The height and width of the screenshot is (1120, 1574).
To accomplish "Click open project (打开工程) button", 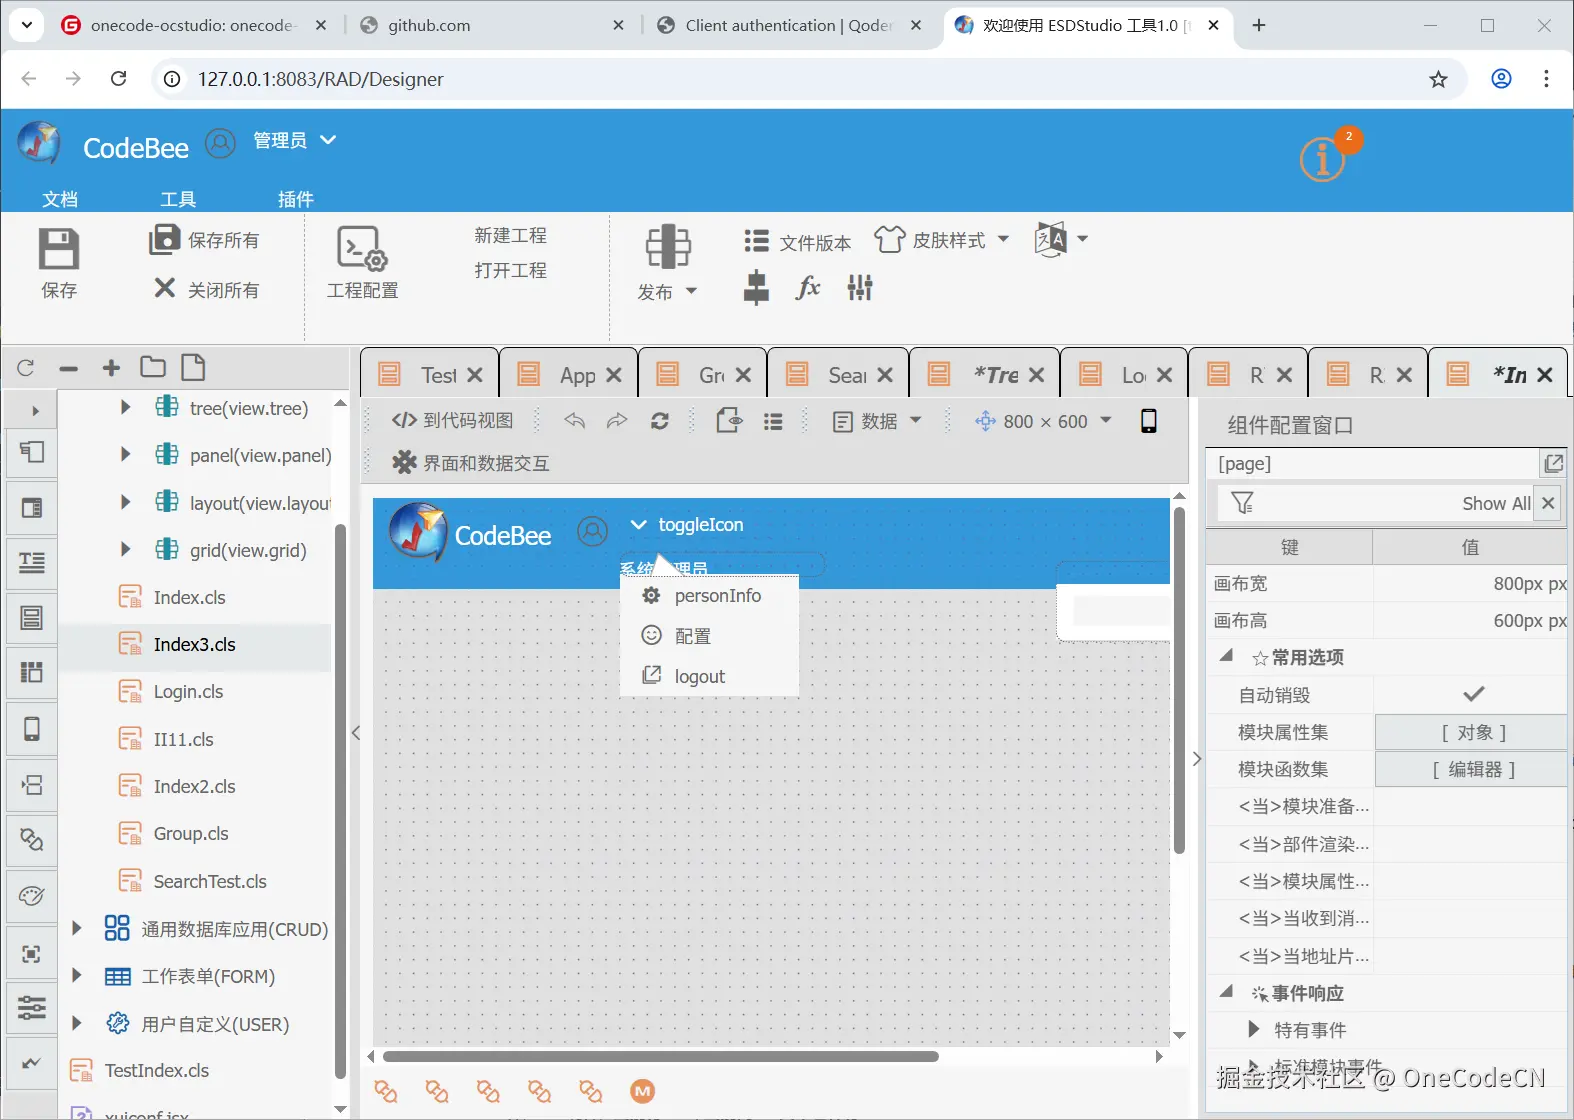I will pos(510,270).
